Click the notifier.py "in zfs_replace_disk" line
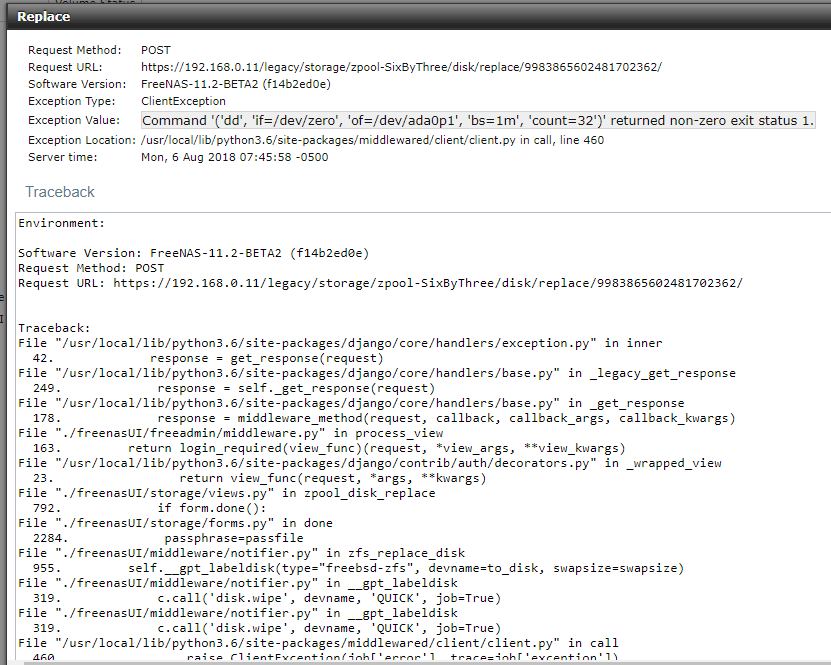Image resolution: width=831 pixels, height=665 pixels. [x=242, y=552]
